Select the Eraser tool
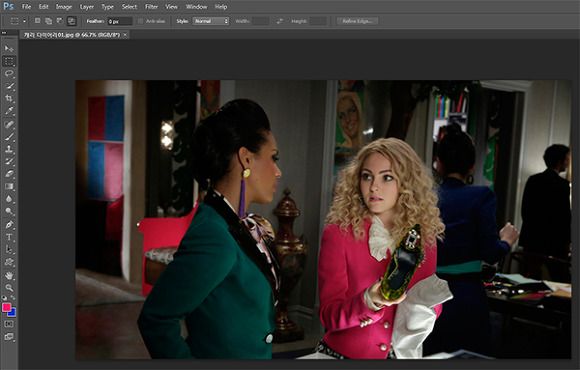 pos(9,174)
